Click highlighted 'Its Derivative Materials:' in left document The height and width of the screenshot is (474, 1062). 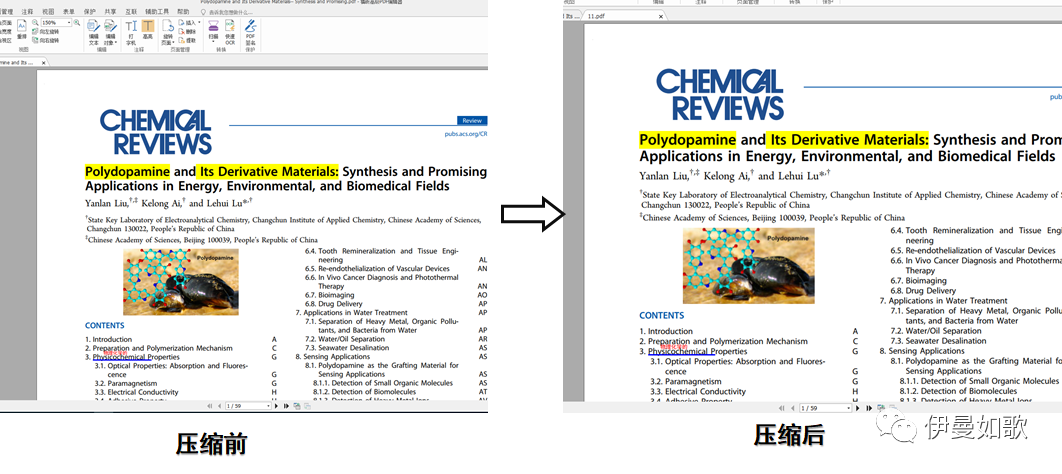tap(268, 171)
